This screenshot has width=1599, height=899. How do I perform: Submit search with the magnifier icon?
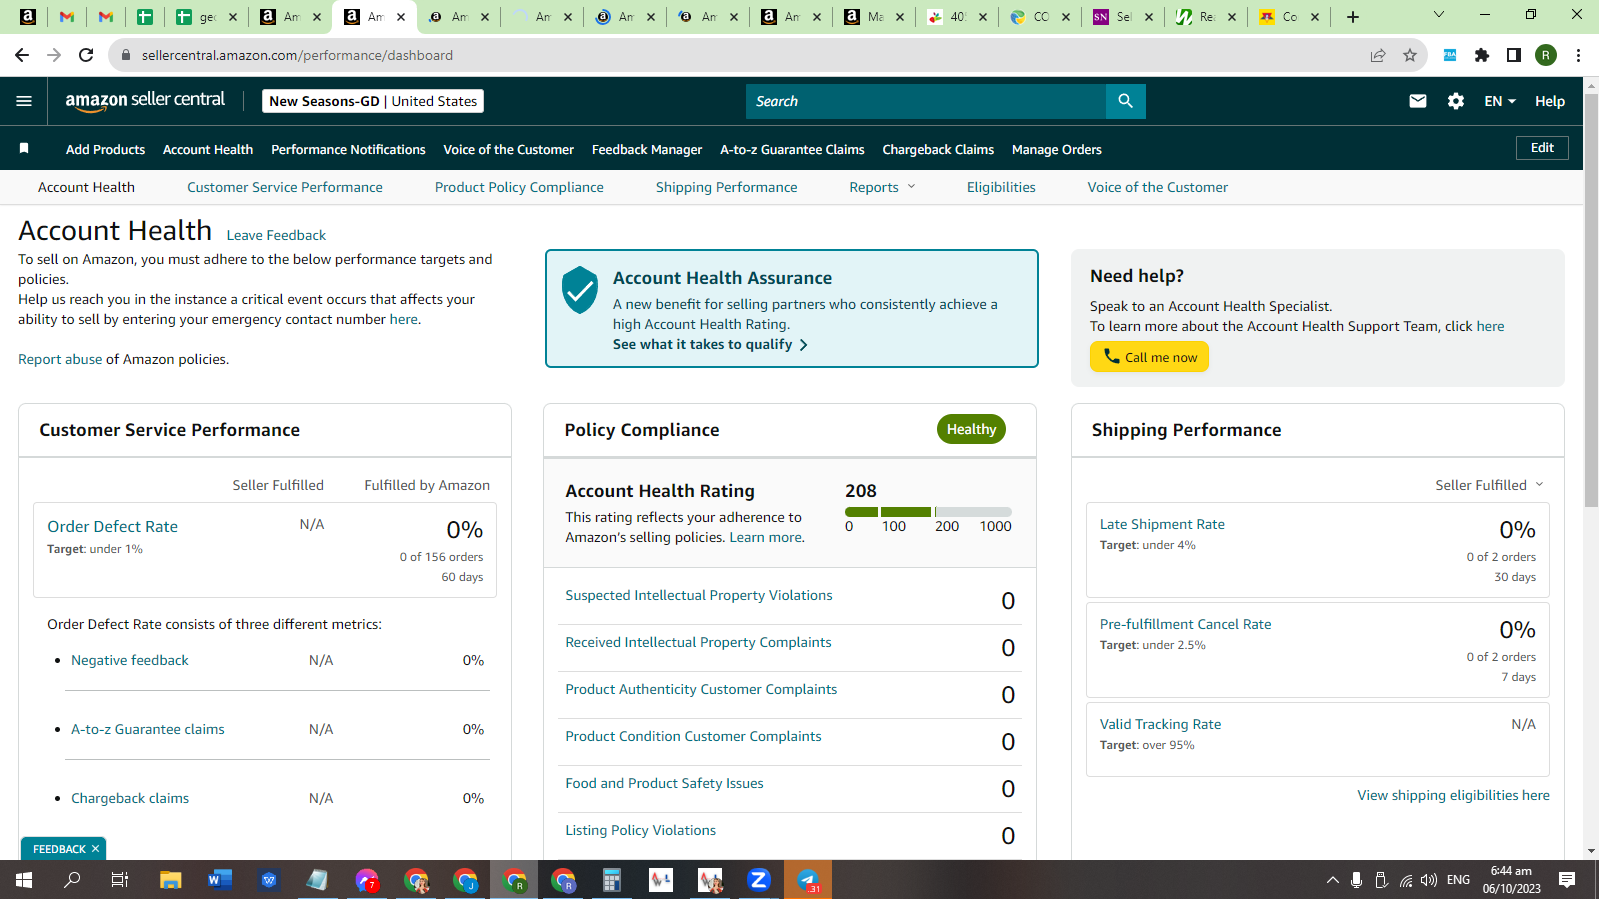click(1126, 101)
